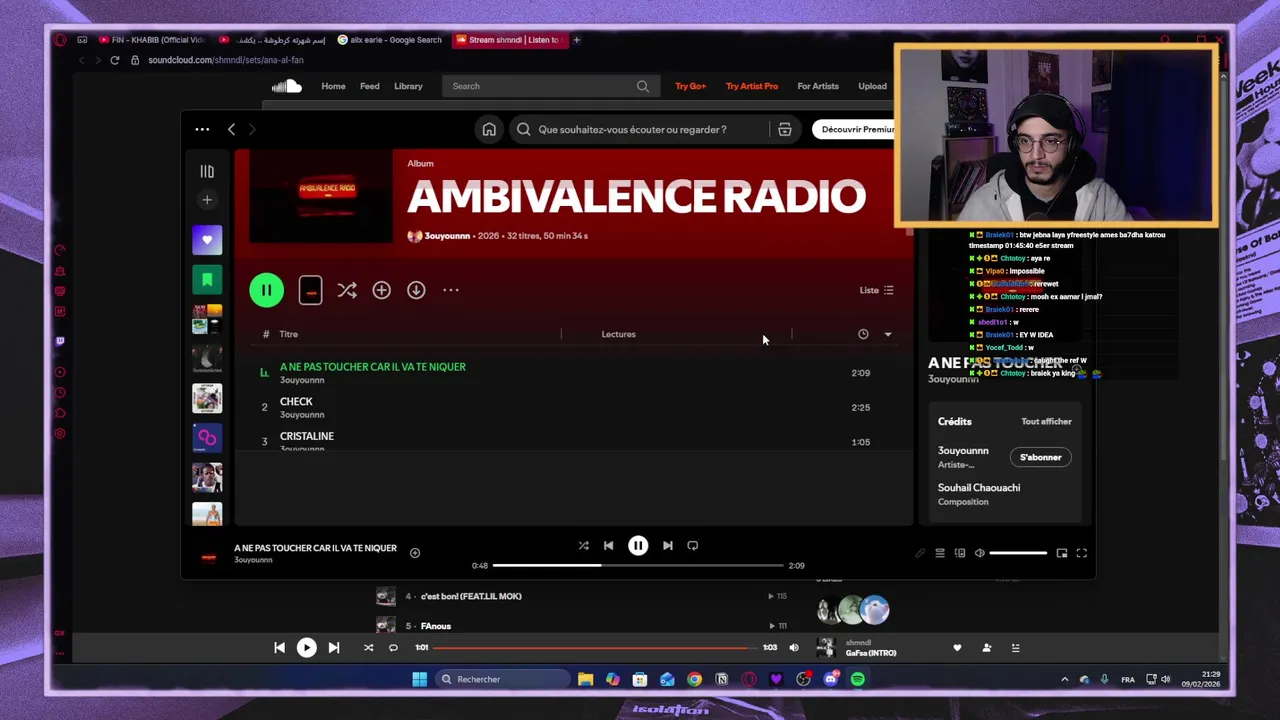
Task: Open SoundCloud Home tab
Action: [333, 86]
